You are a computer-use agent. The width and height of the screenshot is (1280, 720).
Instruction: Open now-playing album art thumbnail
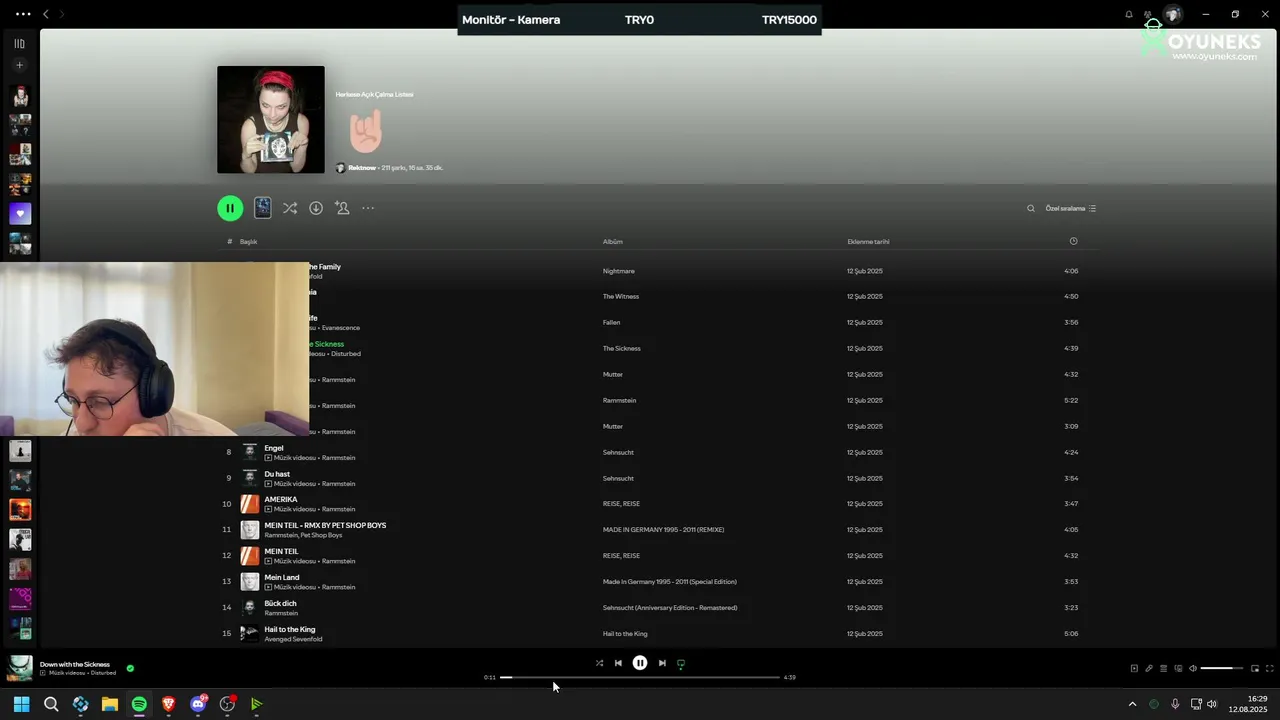20,668
